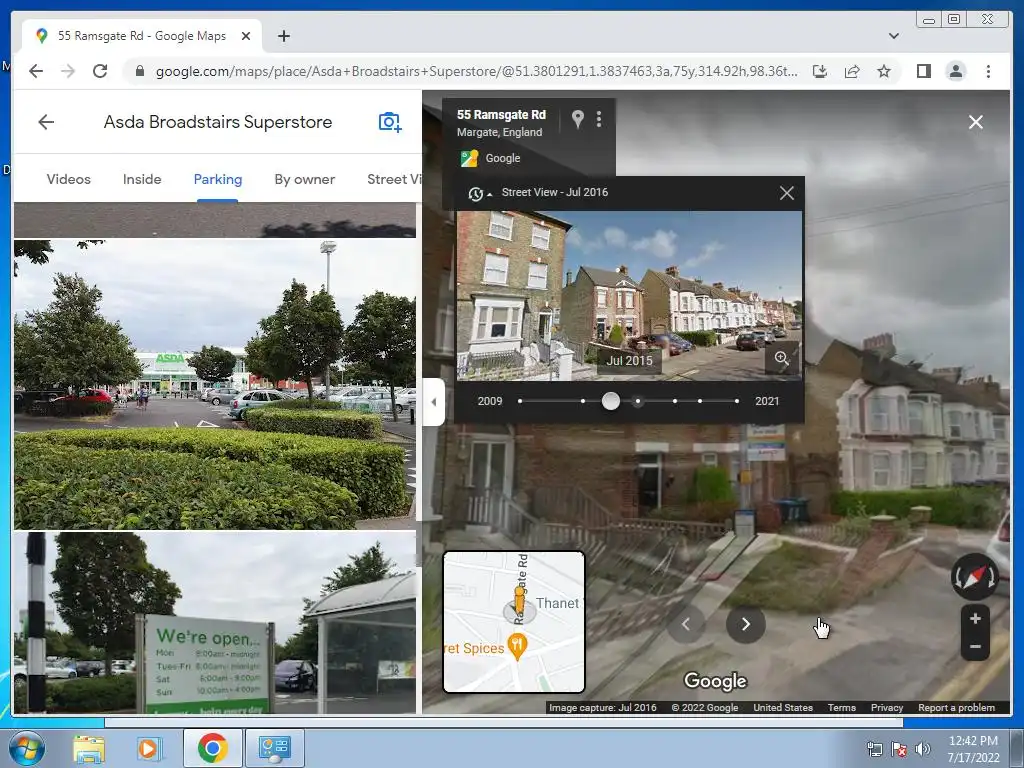Viewport: 1024px width, 768px height.
Task: Click the Privacy link
Action: click(x=887, y=707)
